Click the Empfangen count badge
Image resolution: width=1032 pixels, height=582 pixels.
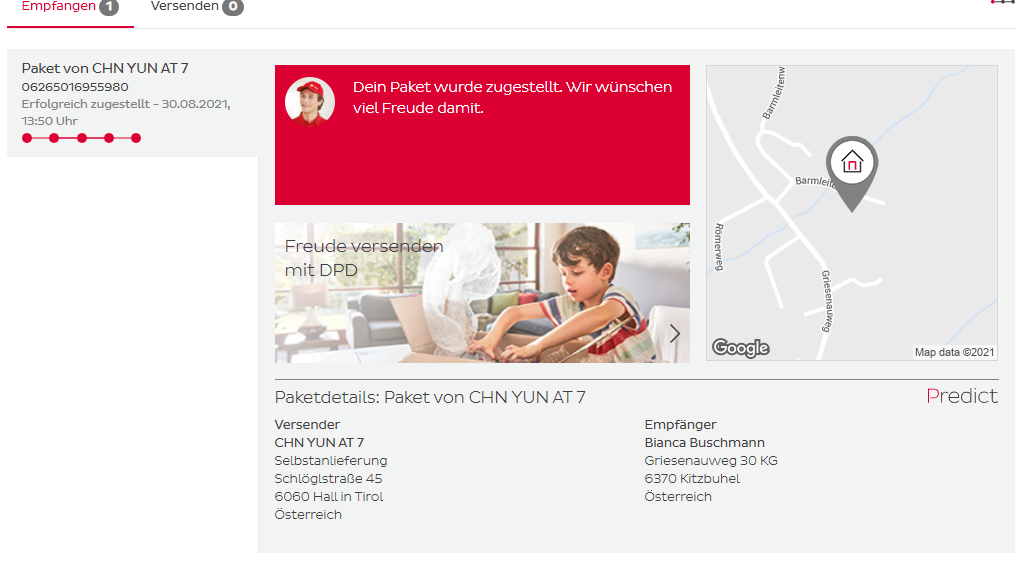tap(109, 7)
